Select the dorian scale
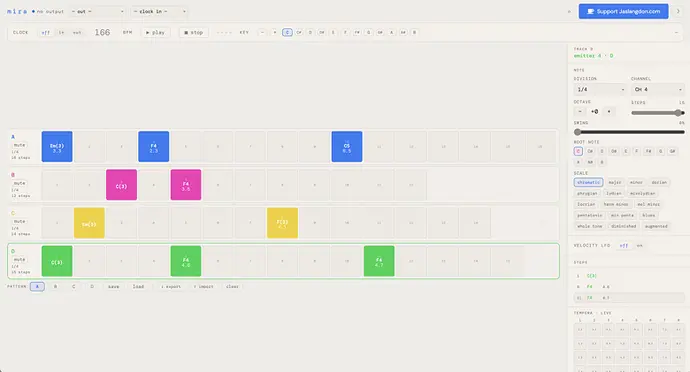The image size is (690, 372). tap(659, 182)
